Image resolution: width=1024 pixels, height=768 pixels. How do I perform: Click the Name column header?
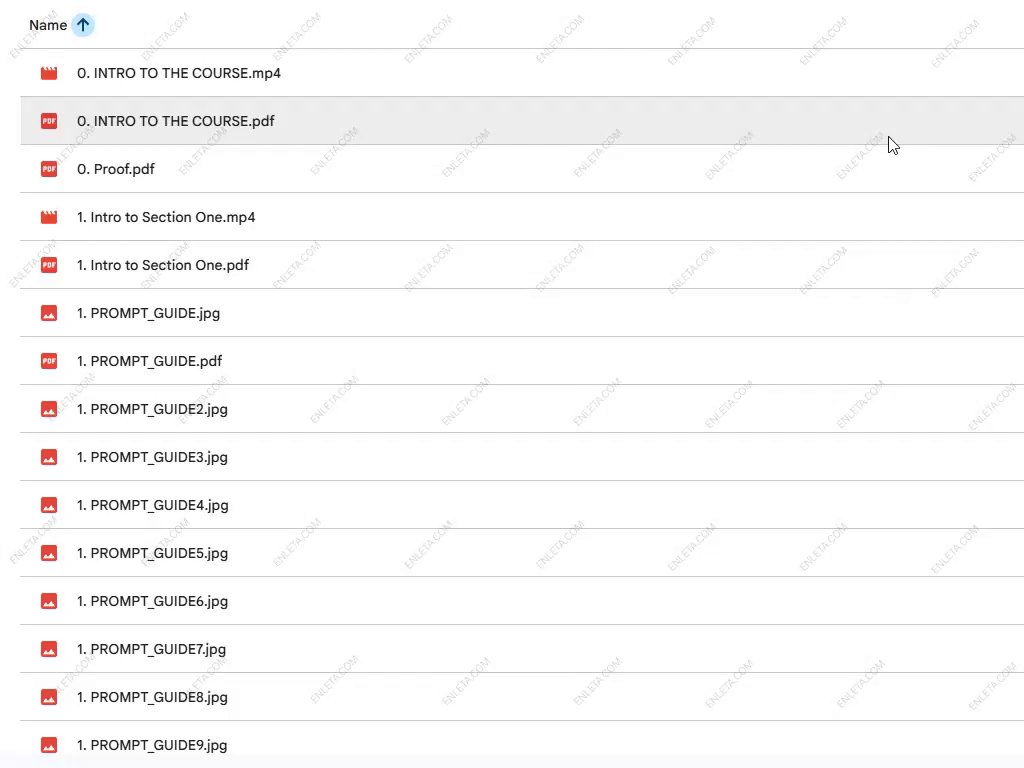tap(48, 25)
